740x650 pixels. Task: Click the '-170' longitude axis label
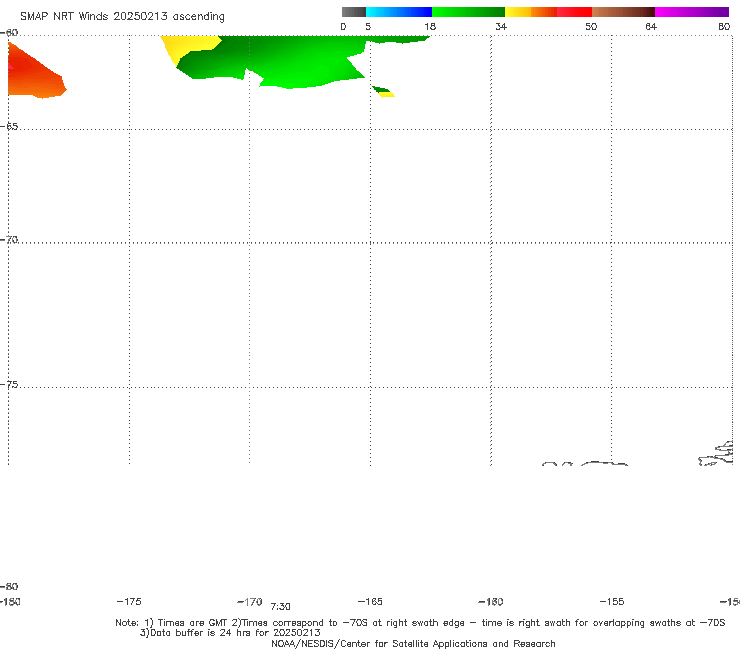coord(250,601)
